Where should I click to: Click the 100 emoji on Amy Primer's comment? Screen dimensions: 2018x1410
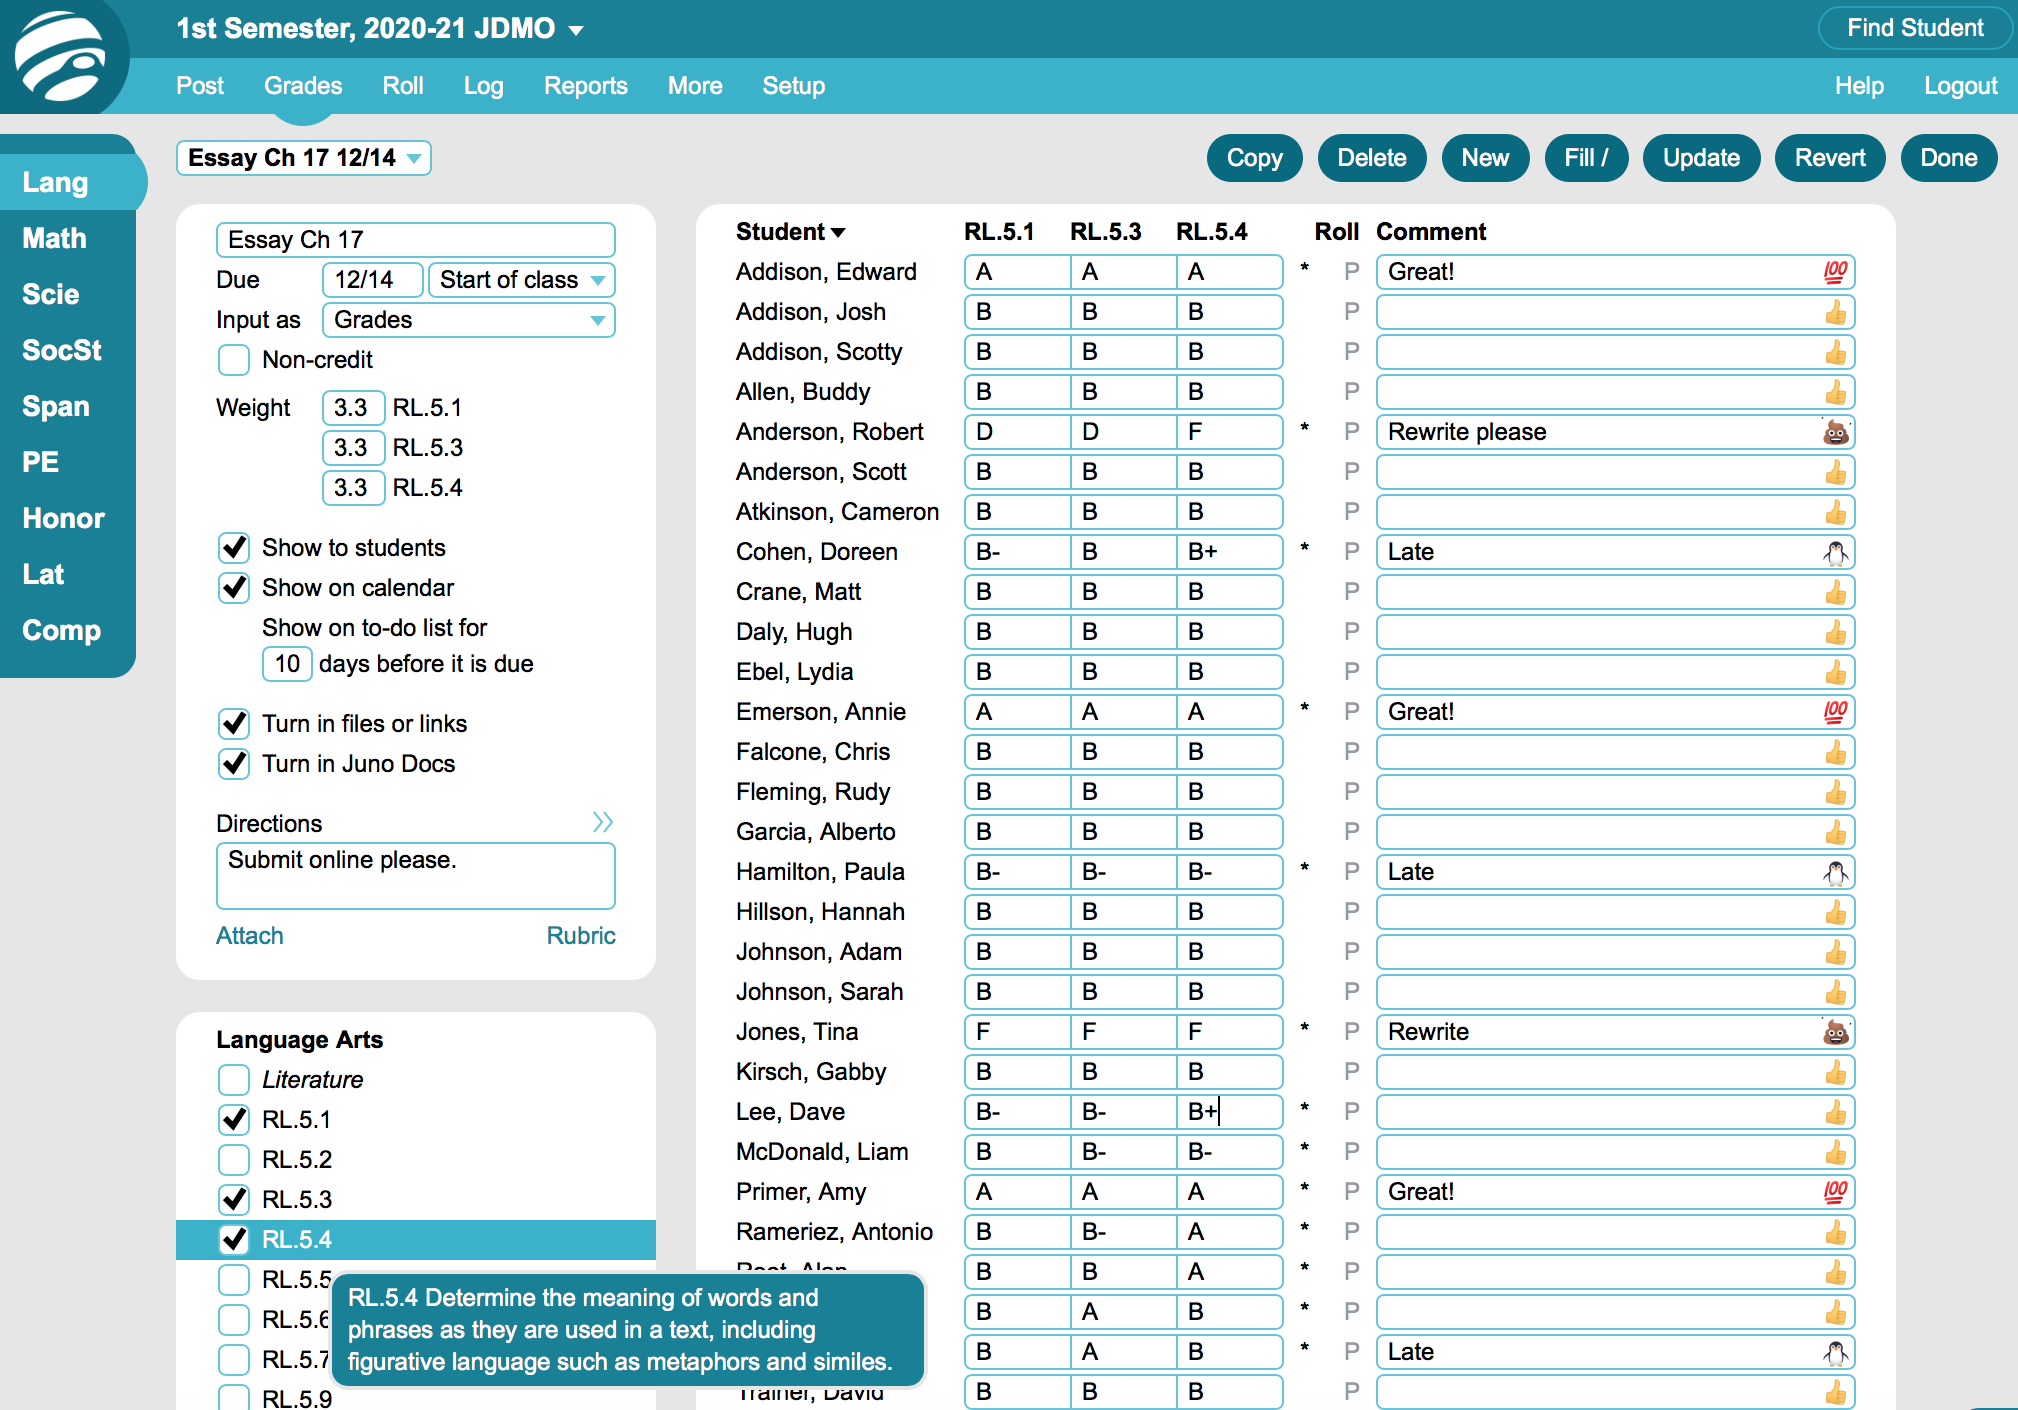(x=1834, y=1191)
